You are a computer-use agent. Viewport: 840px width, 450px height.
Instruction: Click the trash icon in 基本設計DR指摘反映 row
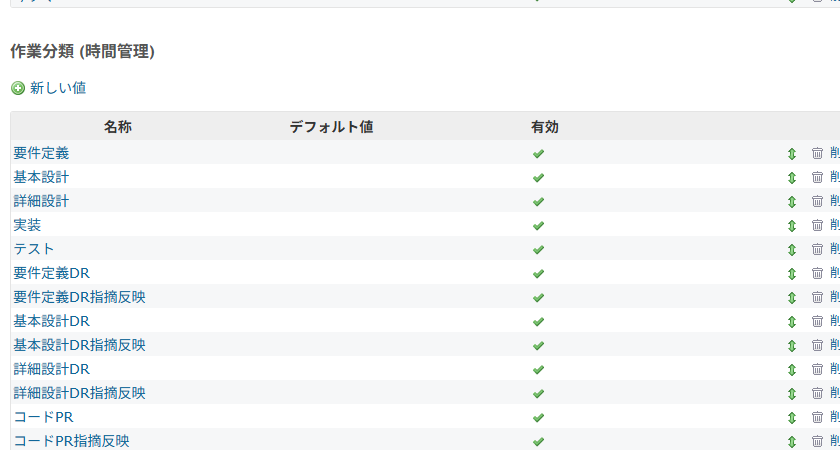point(817,345)
